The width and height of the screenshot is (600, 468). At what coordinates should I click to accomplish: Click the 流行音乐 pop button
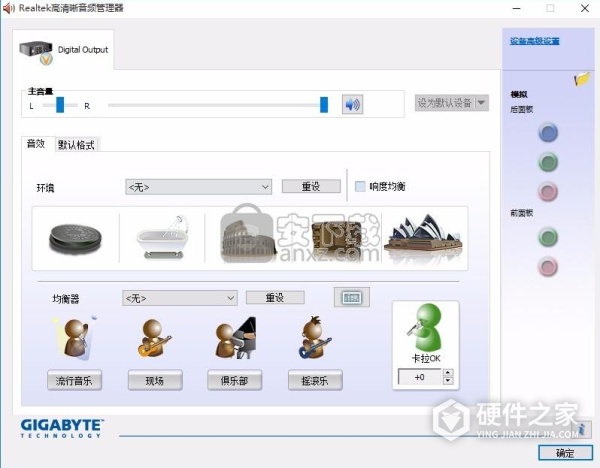(74, 380)
